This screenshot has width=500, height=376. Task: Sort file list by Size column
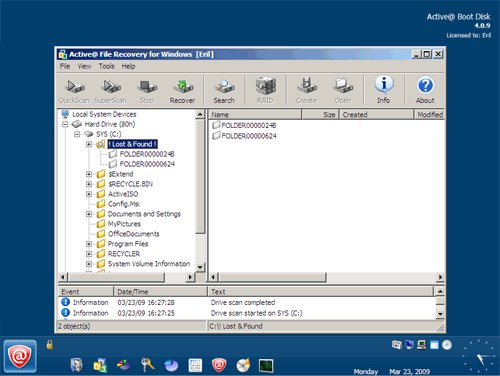pos(321,115)
